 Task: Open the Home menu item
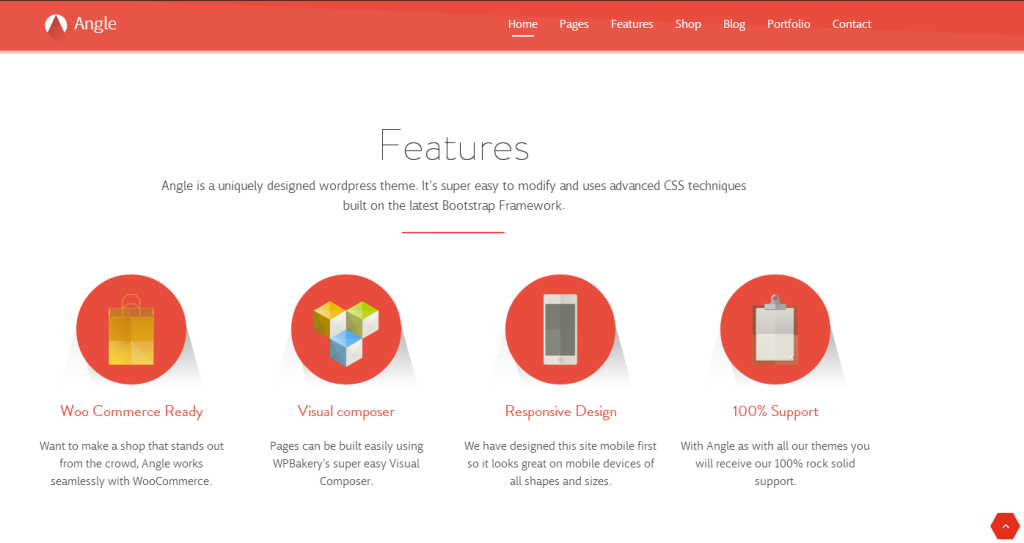pyautogui.click(x=522, y=24)
